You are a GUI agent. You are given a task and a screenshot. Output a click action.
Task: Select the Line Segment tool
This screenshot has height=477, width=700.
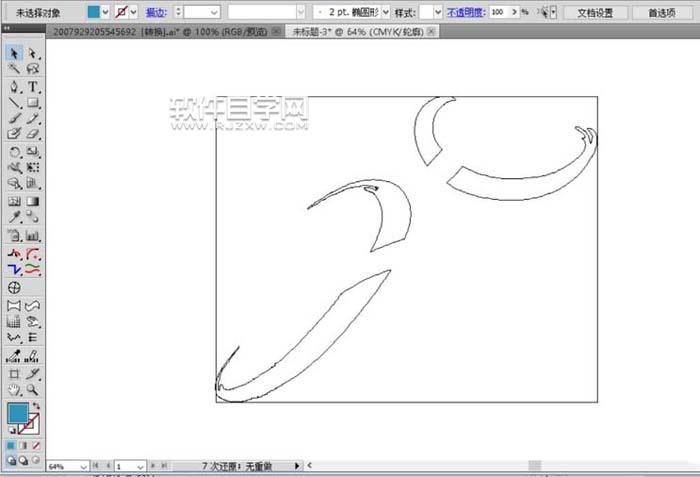14,103
